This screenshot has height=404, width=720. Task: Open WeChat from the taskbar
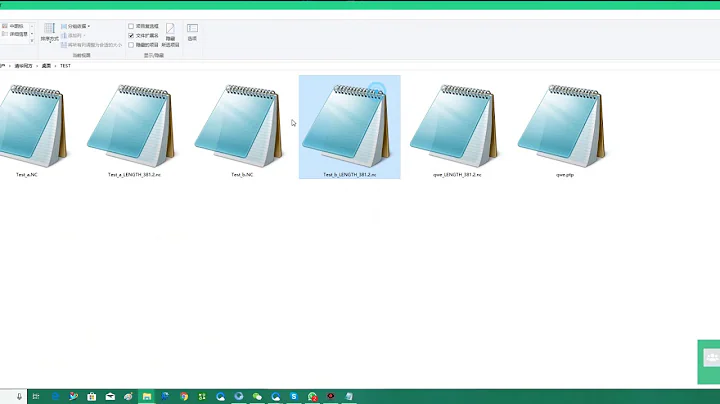click(x=257, y=396)
